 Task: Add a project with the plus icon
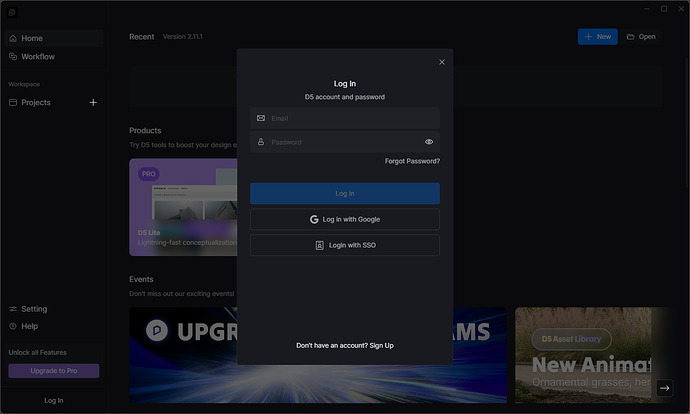click(93, 102)
